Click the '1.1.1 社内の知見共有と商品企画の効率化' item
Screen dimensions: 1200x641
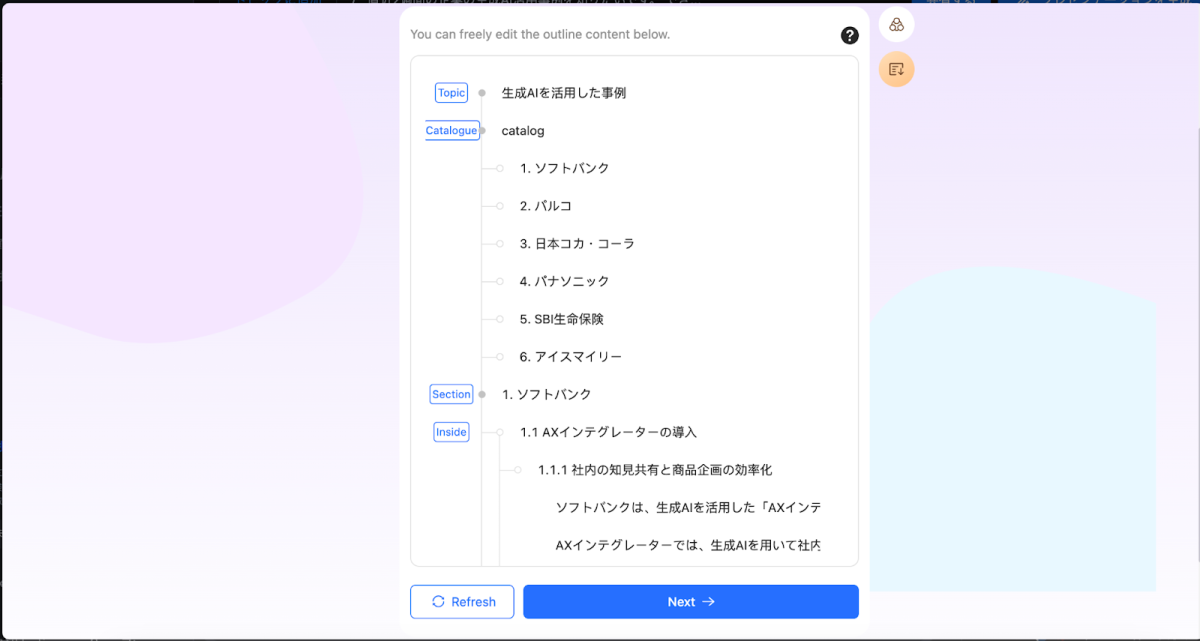click(x=655, y=470)
